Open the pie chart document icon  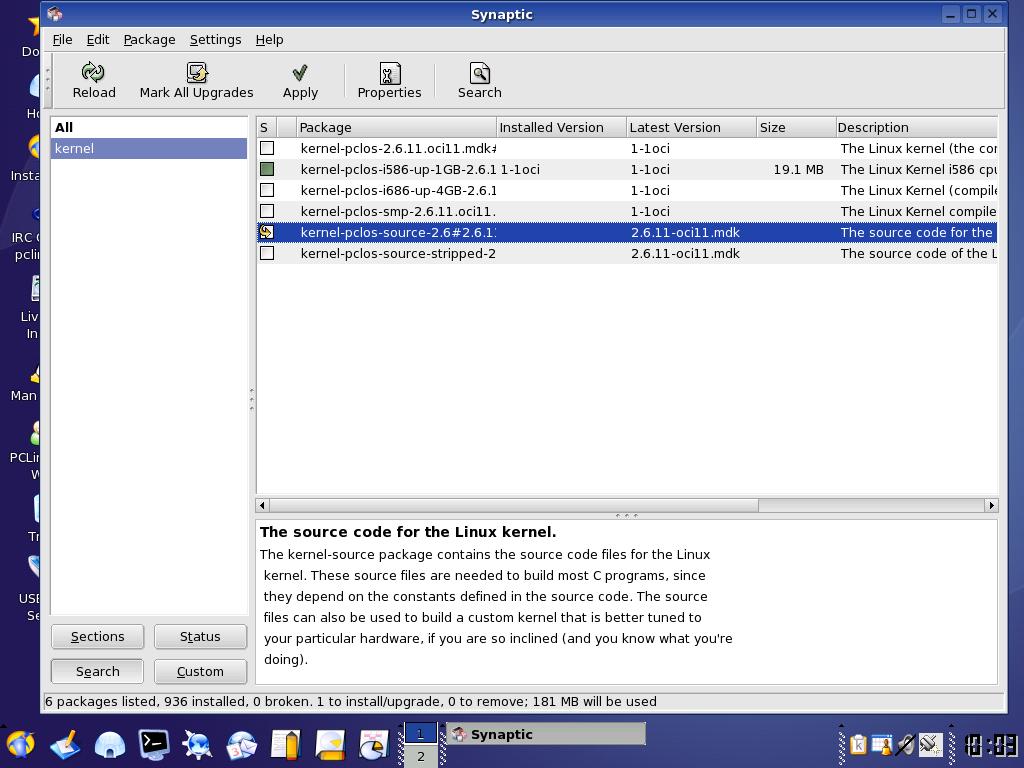tap(374, 744)
